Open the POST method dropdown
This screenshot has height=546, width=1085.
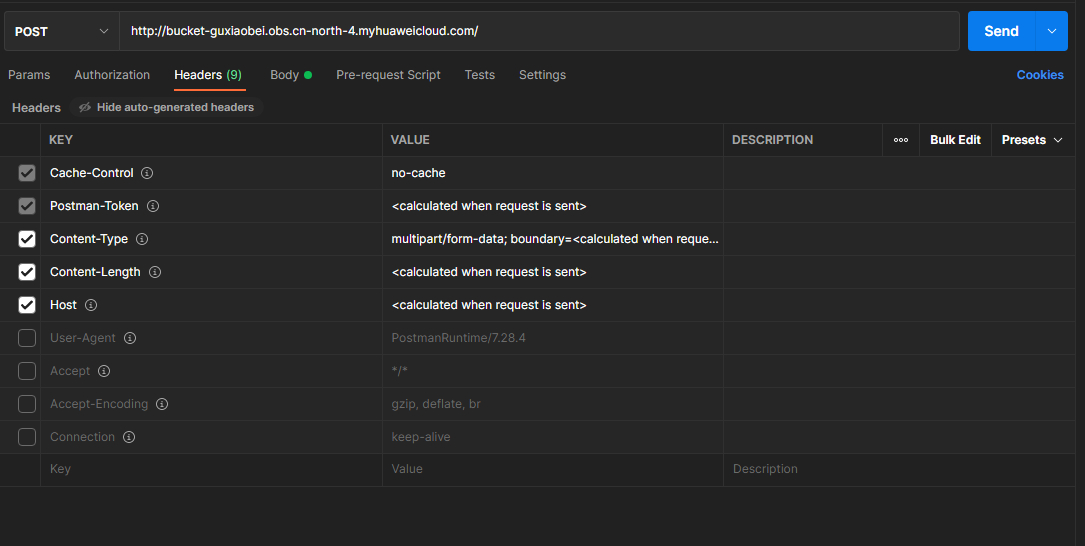pyautogui.click(x=61, y=31)
